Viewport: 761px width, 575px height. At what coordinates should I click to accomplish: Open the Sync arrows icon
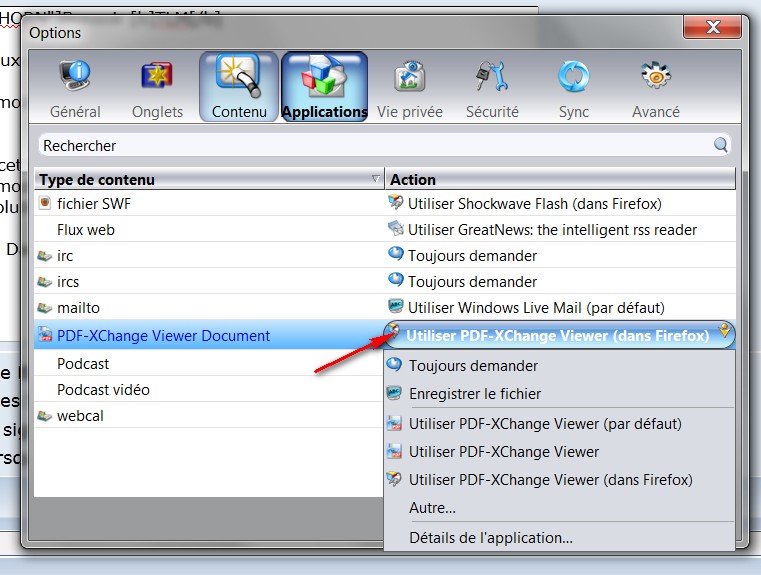(x=573, y=76)
